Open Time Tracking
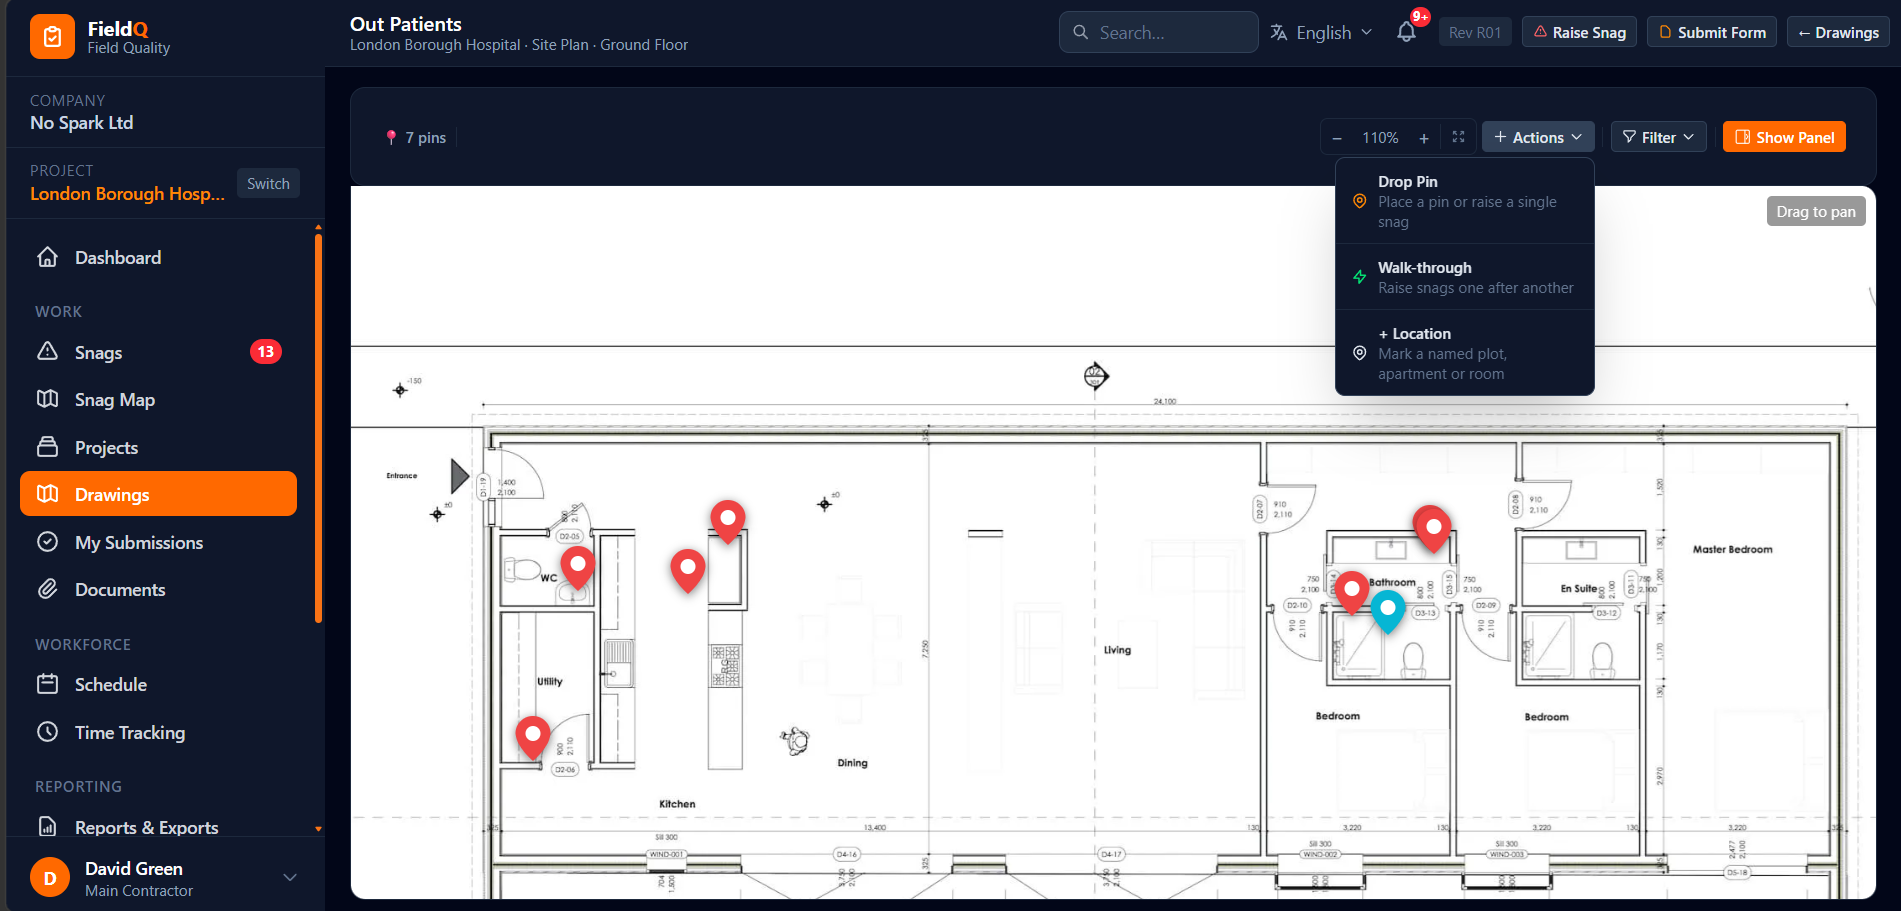The width and height of the screenshot is (1901, 911). pyautogui.click(x=158, y=732)
